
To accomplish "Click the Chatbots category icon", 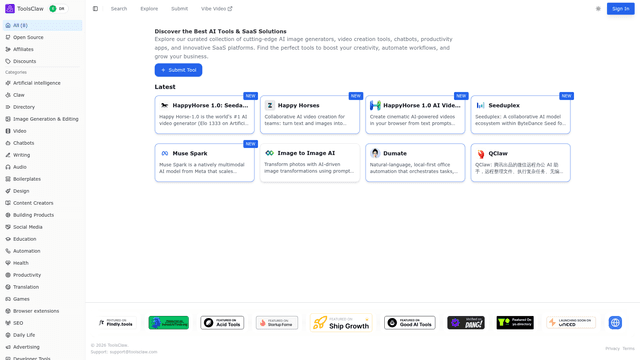I will [x=8, y=143].
